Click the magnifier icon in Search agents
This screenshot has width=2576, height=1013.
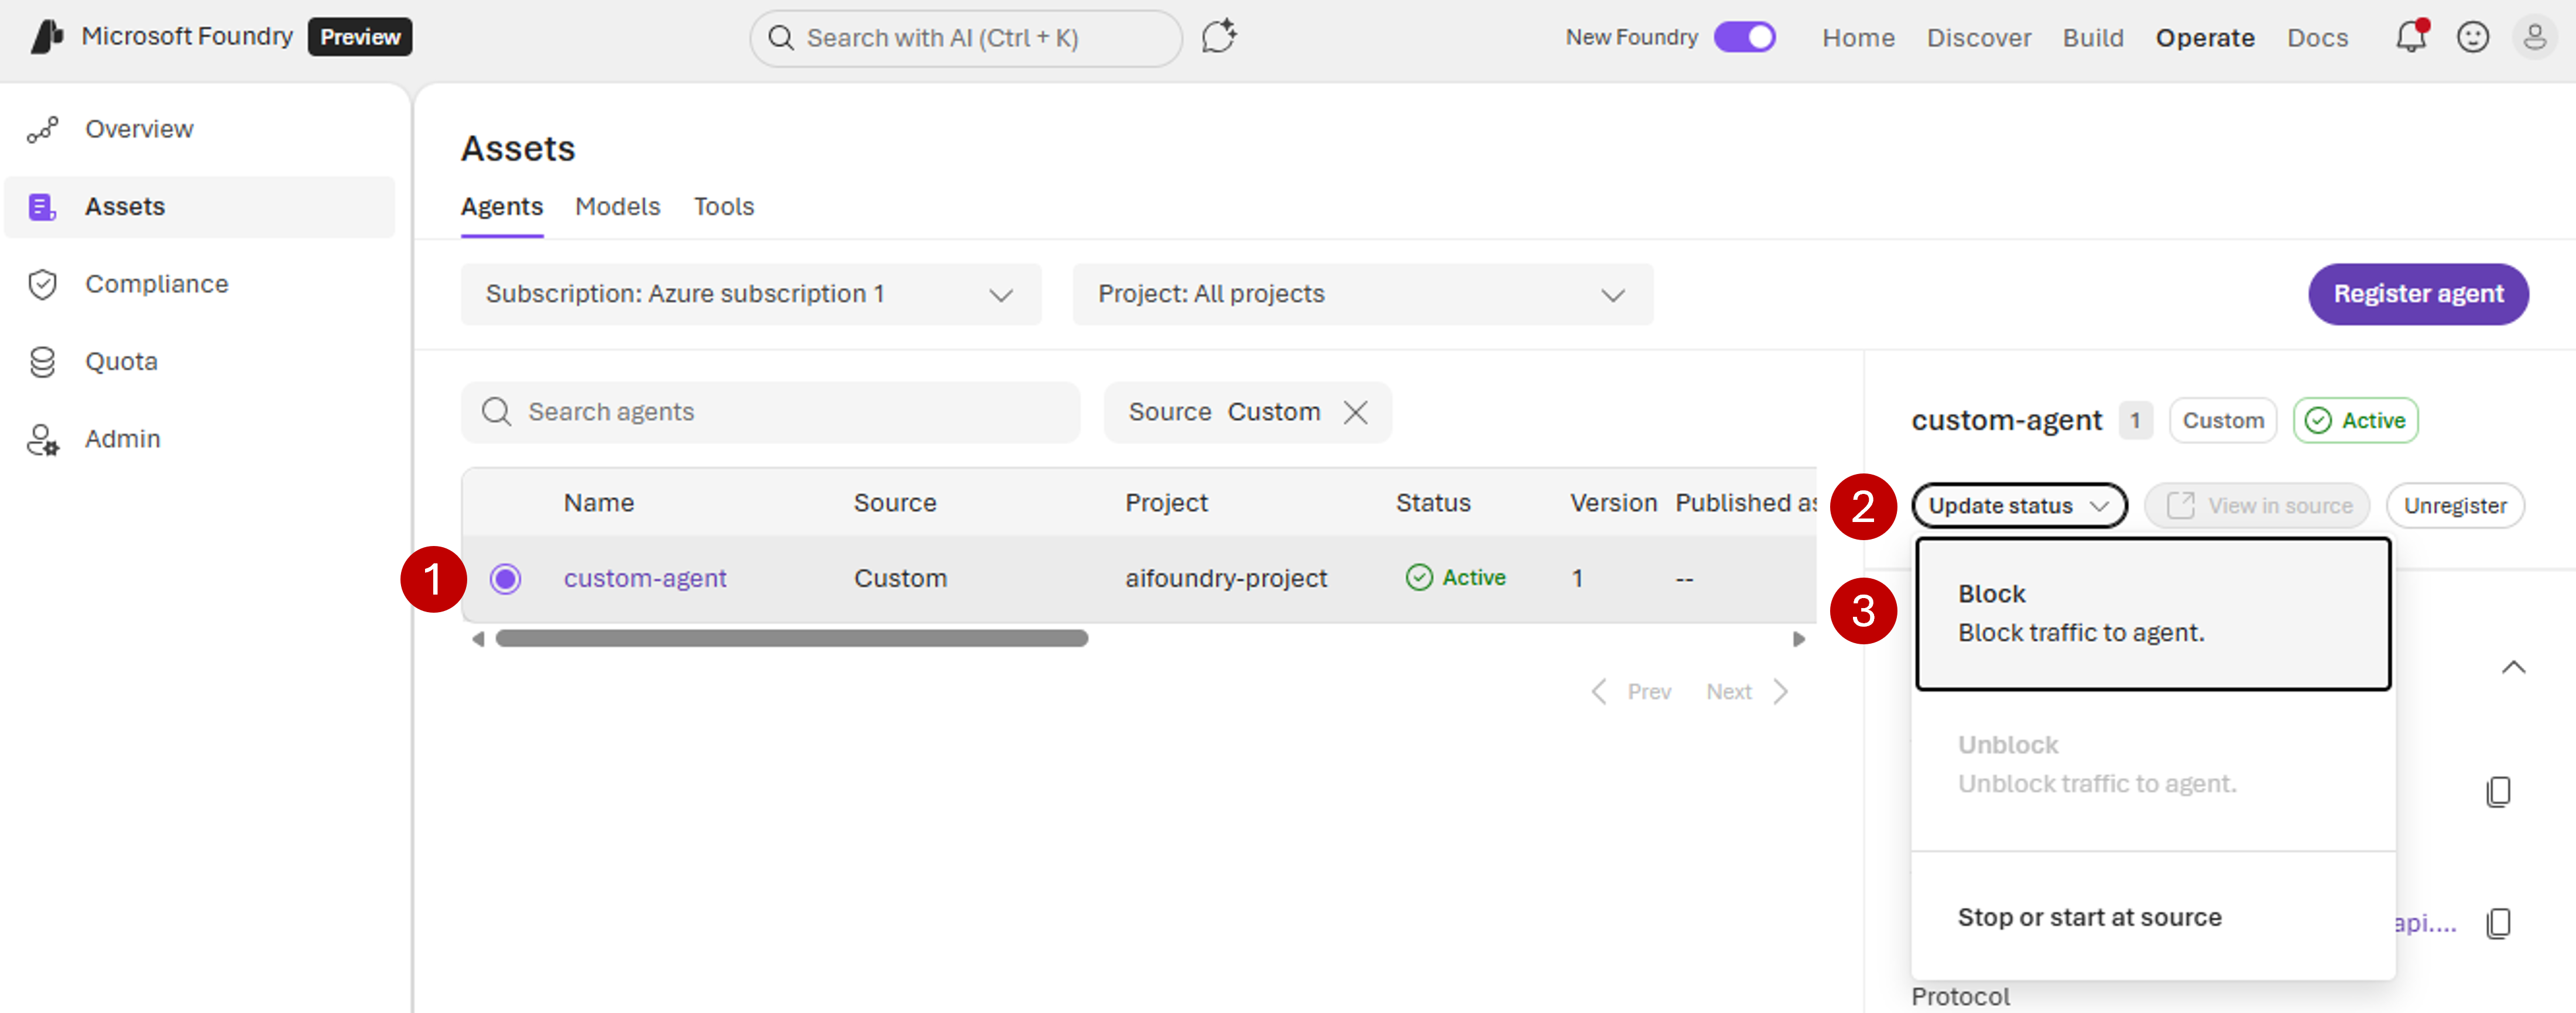[497, 412]
